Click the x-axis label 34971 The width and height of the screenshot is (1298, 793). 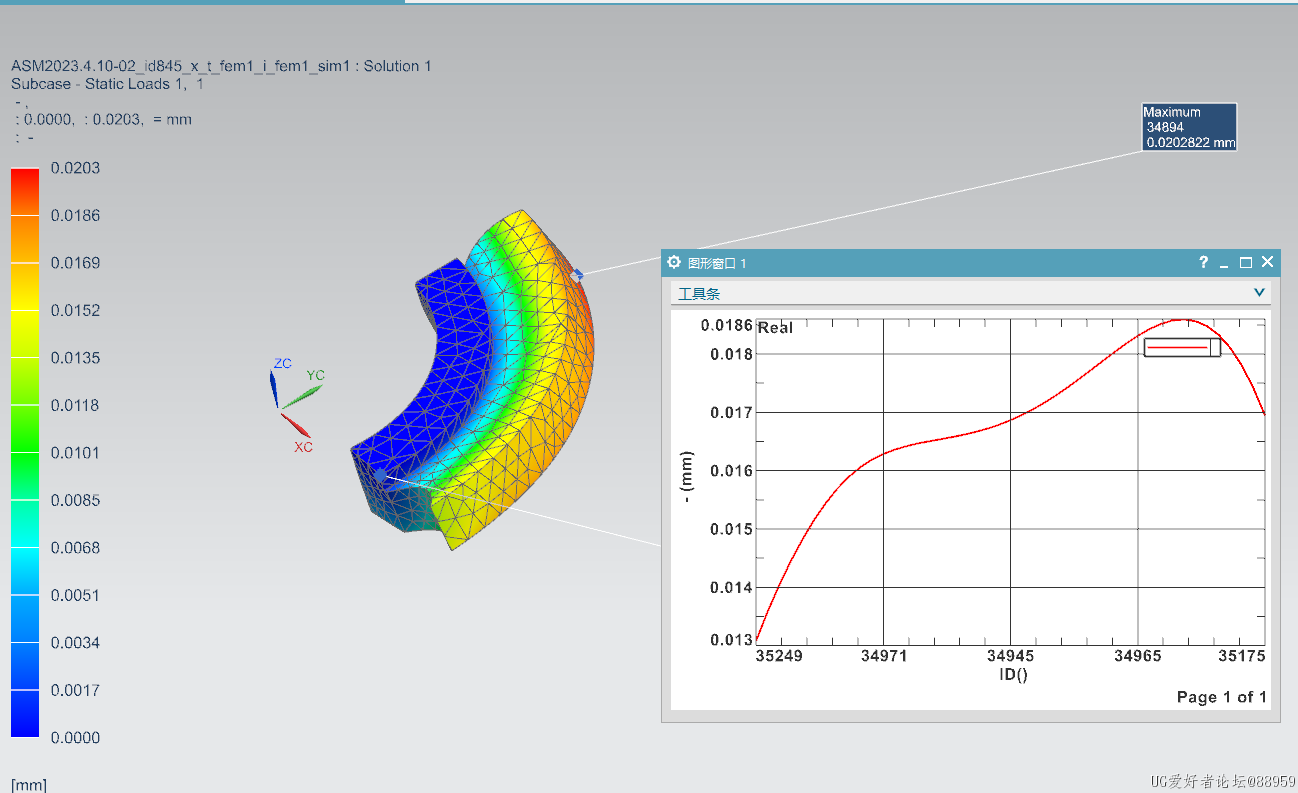click(x=883, y=657)
